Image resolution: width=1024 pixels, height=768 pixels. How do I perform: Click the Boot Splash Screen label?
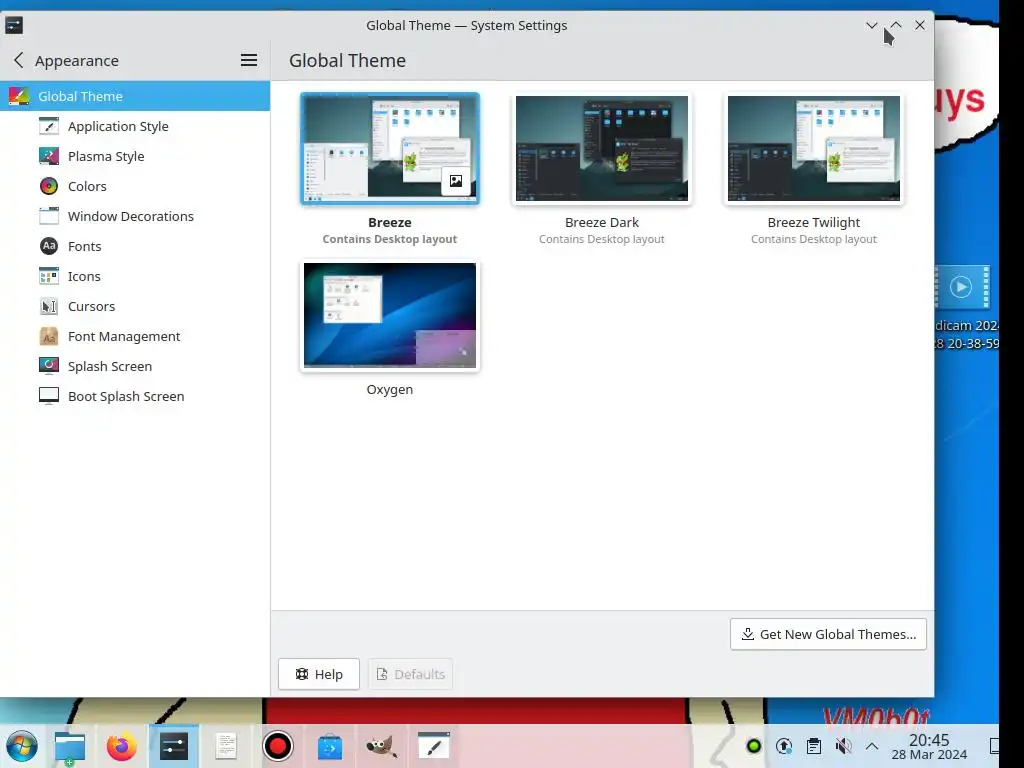(126, 396)
